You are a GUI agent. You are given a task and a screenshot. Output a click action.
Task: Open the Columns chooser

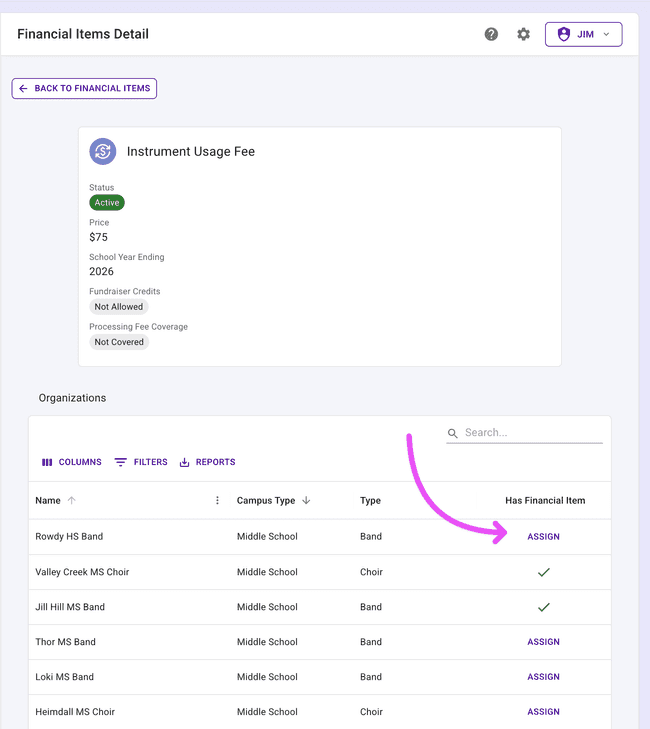point(72,462)
